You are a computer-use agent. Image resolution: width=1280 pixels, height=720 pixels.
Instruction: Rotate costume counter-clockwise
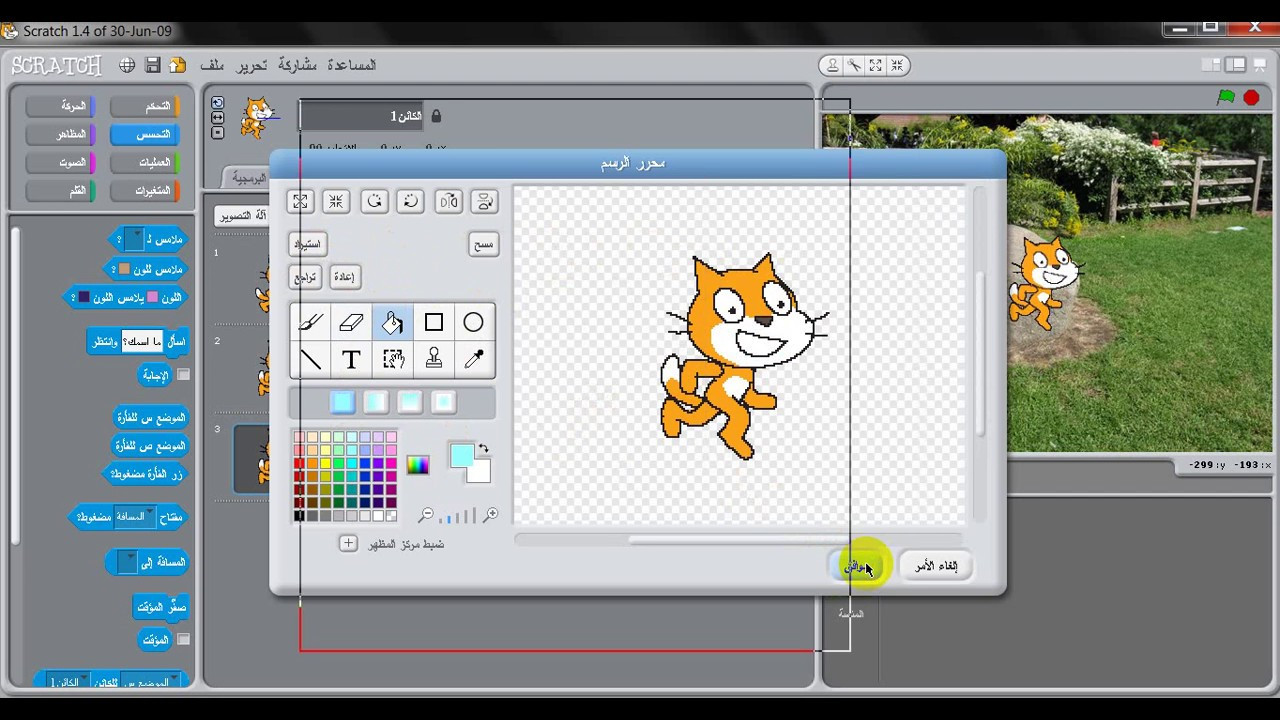point(374,201)
